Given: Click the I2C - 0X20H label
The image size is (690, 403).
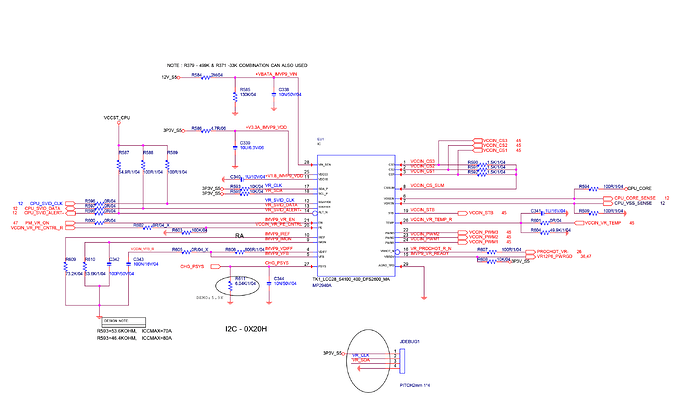Looking at the screenshot, I should point(246,329).
